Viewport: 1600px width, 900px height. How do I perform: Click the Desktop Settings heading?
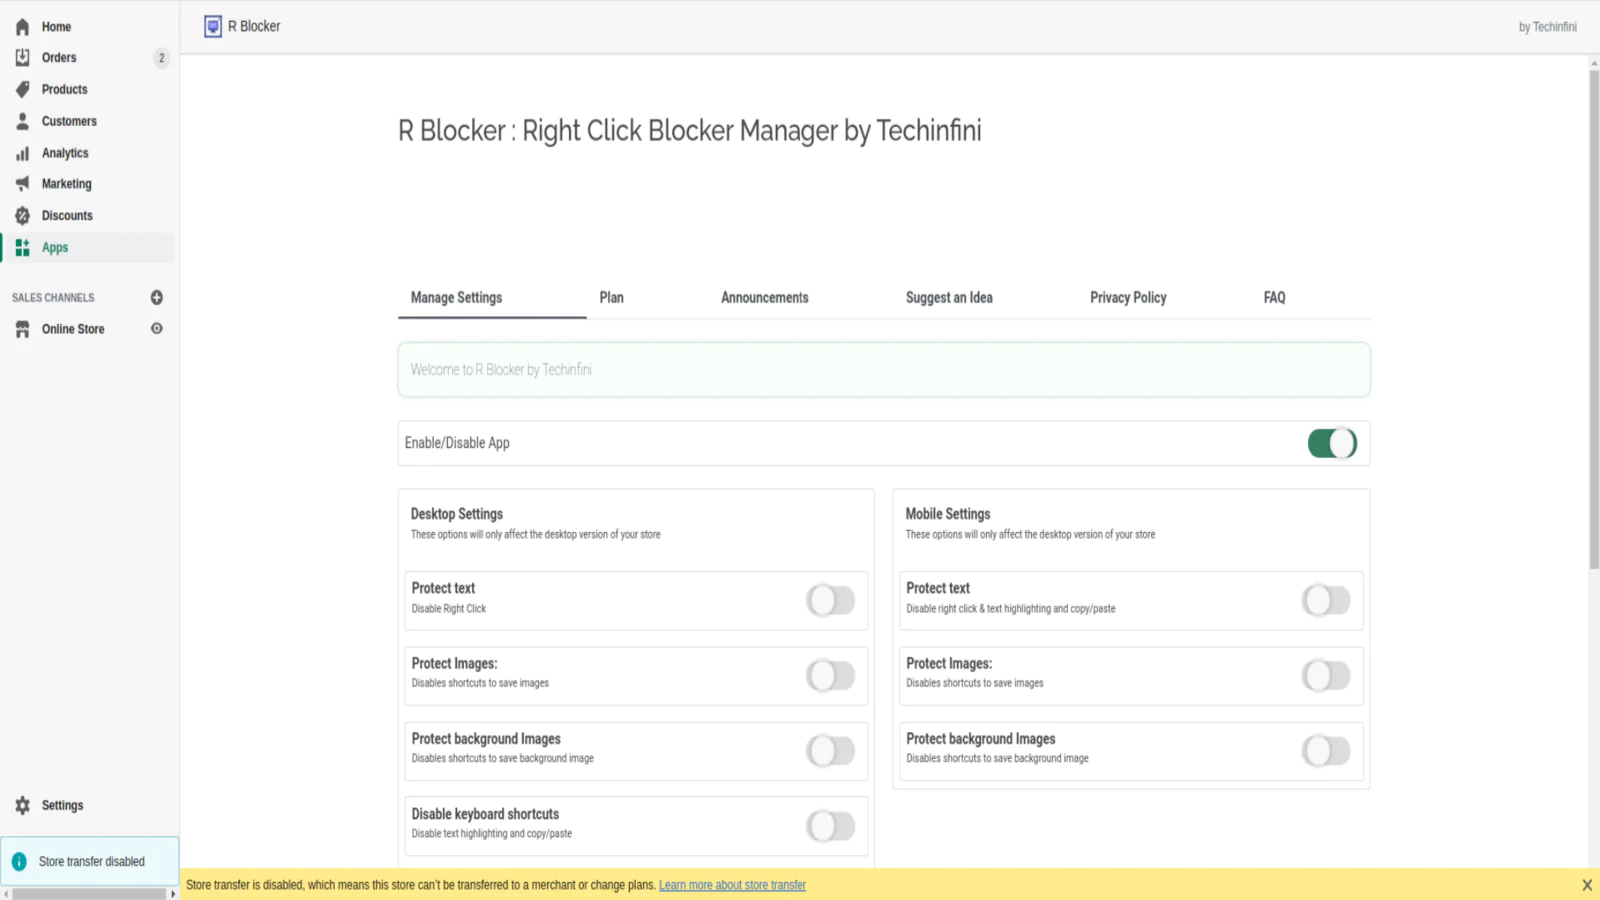pos(457,514)
